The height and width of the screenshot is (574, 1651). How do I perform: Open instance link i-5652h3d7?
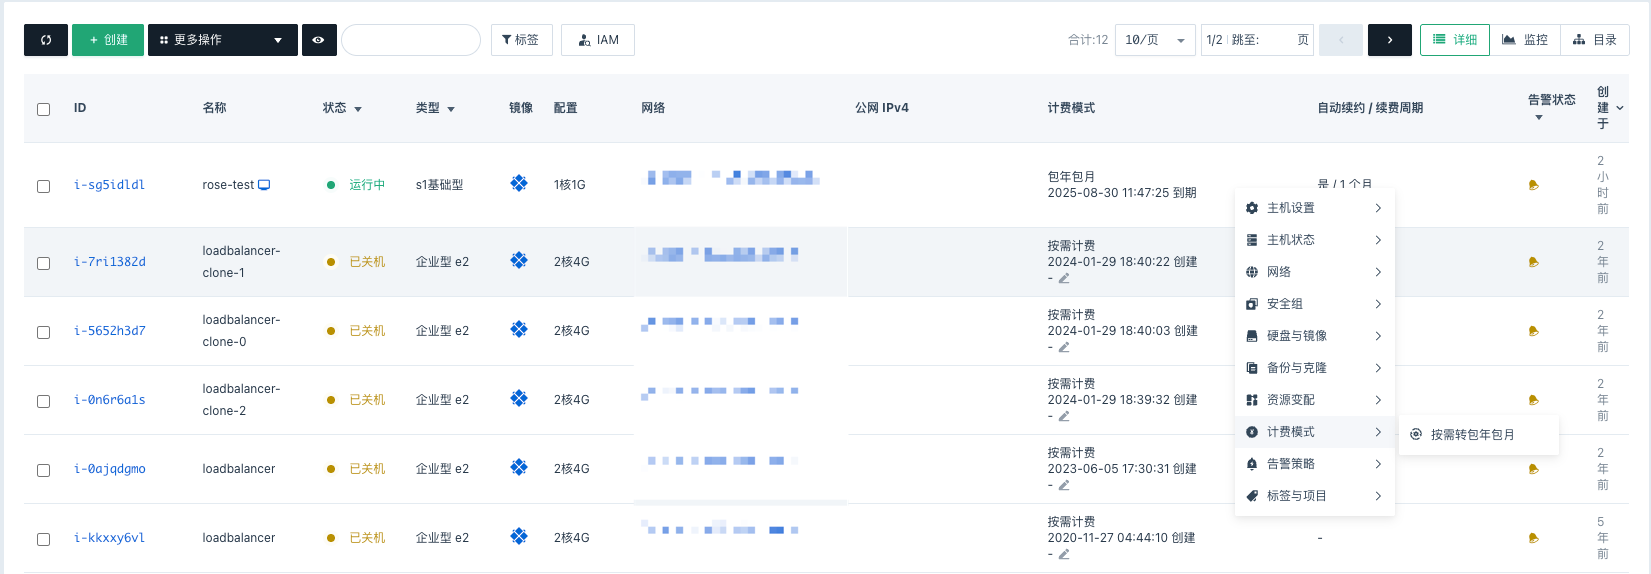[x=110, y=331]
